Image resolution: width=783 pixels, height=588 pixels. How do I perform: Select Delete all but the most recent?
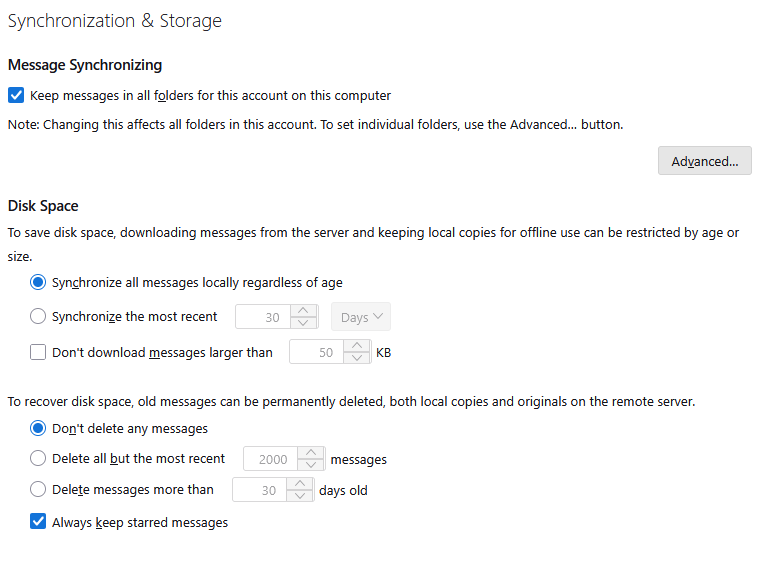click(x=39, y=459)
